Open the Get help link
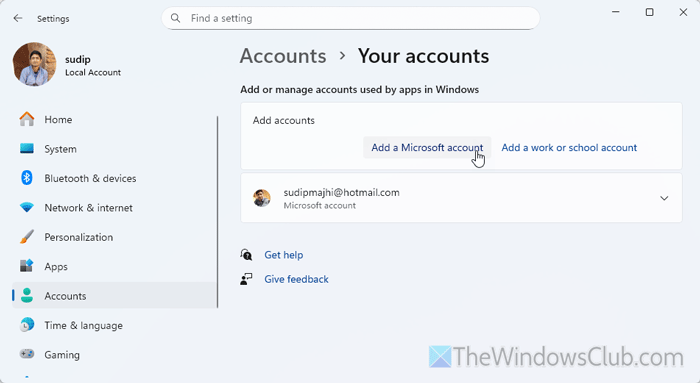 pos(283,255)
